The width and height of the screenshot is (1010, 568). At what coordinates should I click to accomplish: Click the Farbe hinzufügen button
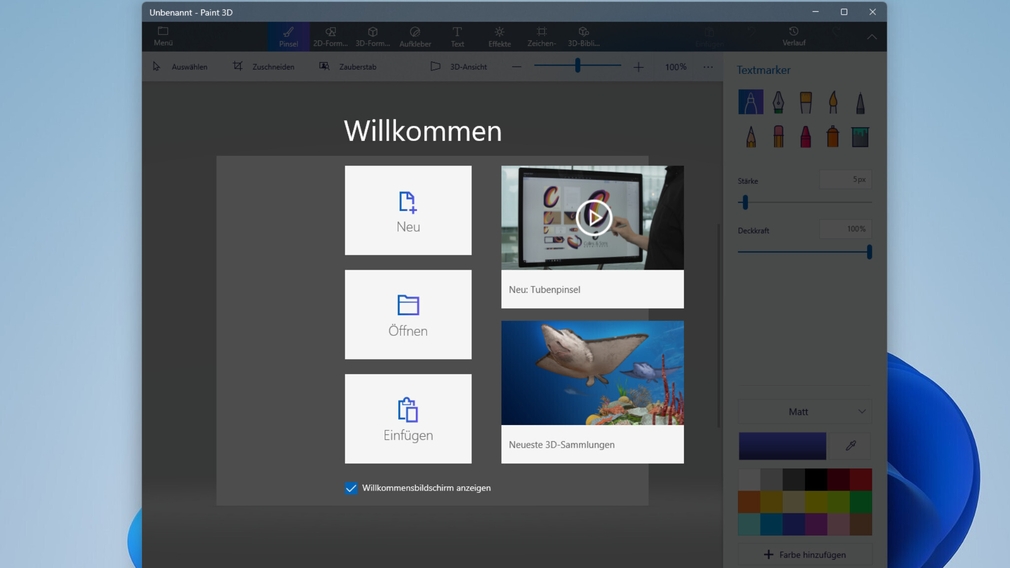coord(805,554)
